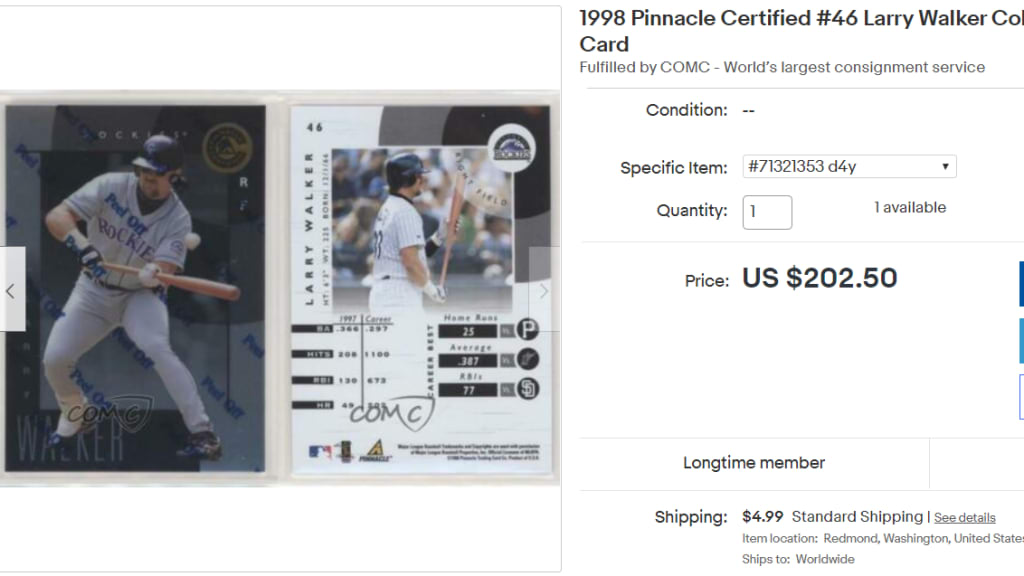Click the light blue button below the price

tap(1020, 340)
